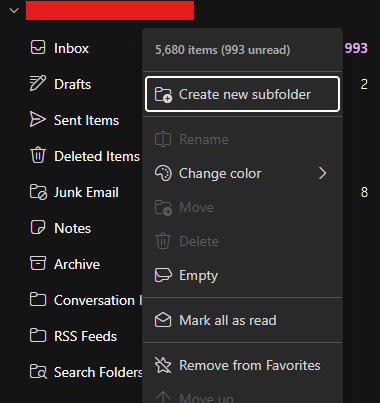Viewport: 380px width, 403px height.
Task: Open the Drafts folder
Action: click(x=72, y=84)
